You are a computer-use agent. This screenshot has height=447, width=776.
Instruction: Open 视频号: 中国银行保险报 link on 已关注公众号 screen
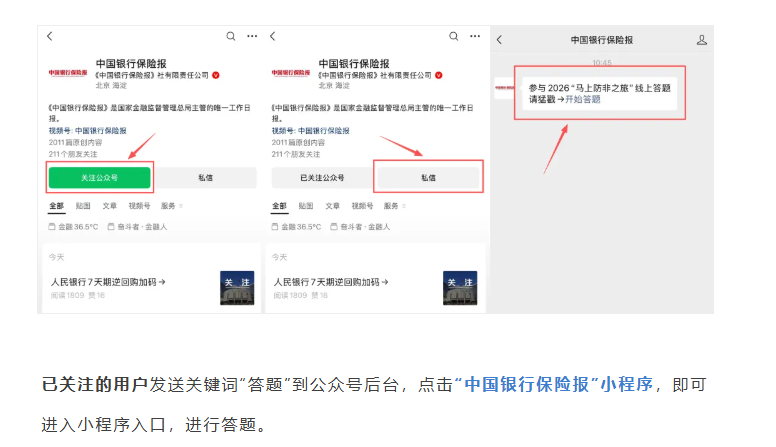(310, 131)
